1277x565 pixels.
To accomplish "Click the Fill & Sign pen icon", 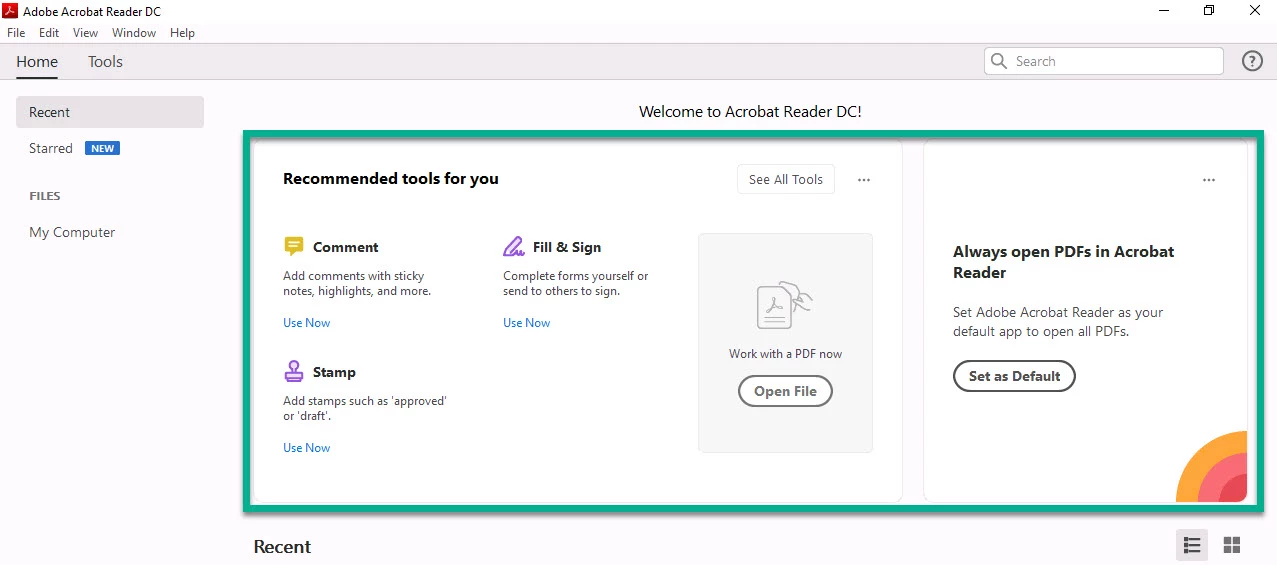I will 513,246.
